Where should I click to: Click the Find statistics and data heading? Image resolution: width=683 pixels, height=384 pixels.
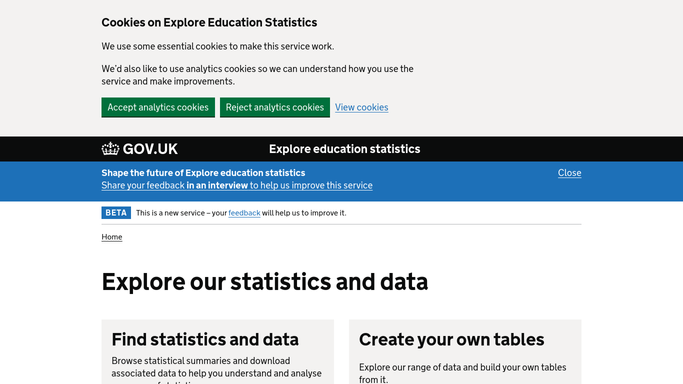[205, 340]
